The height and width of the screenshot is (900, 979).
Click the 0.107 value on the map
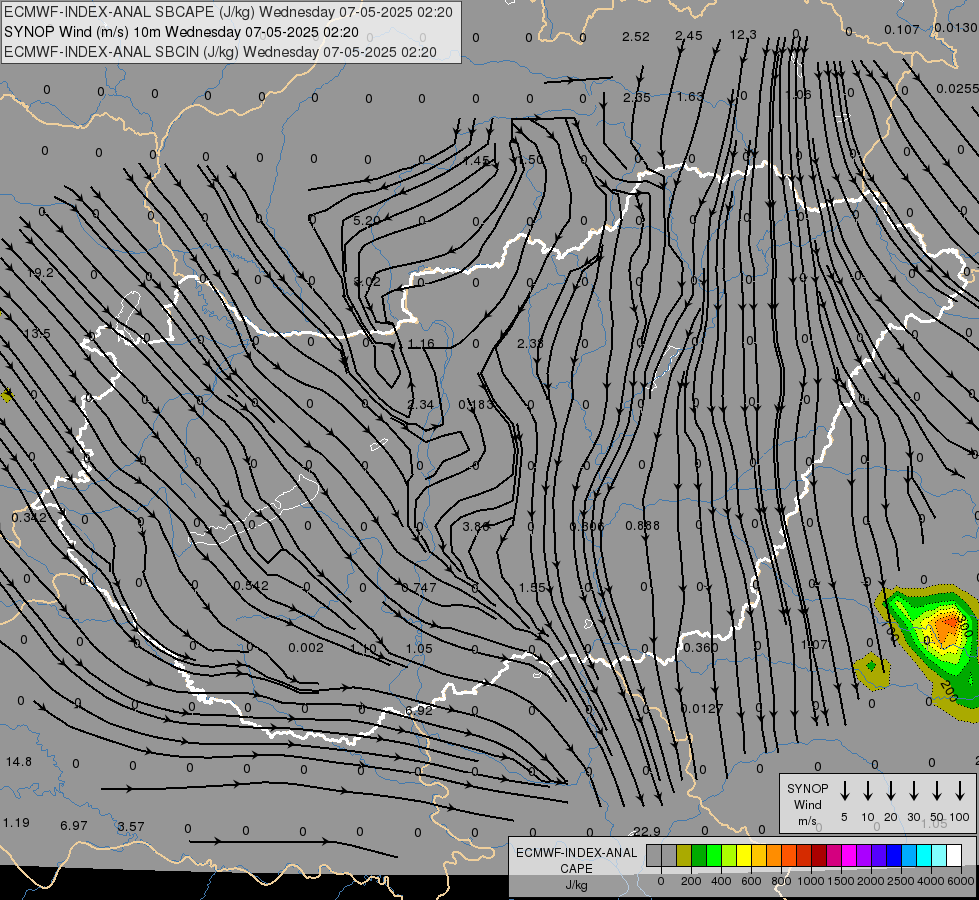click(902, 29)
